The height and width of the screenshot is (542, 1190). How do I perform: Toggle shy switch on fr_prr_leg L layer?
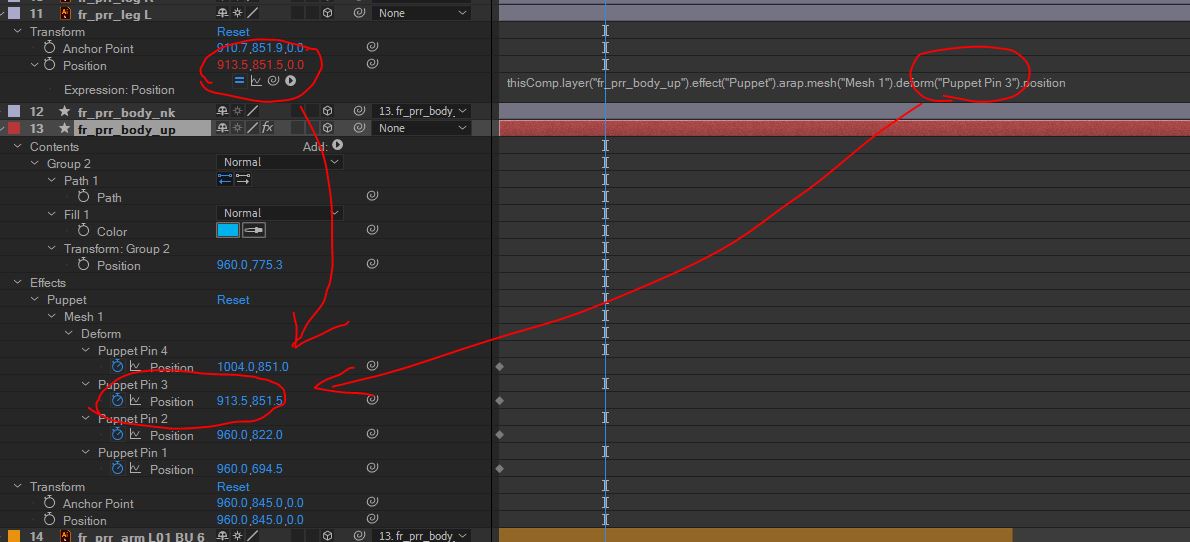[222, 13]
